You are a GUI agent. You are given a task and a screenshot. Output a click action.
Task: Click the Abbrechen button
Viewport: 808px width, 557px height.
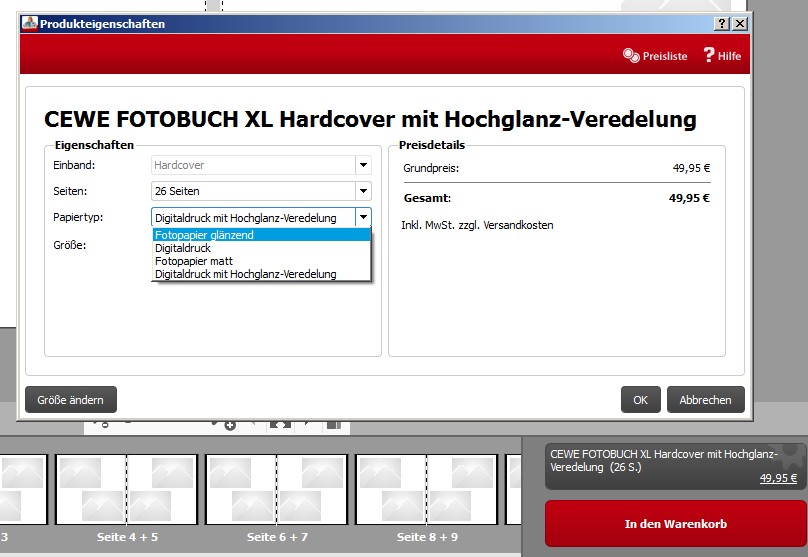pos(705,400)
